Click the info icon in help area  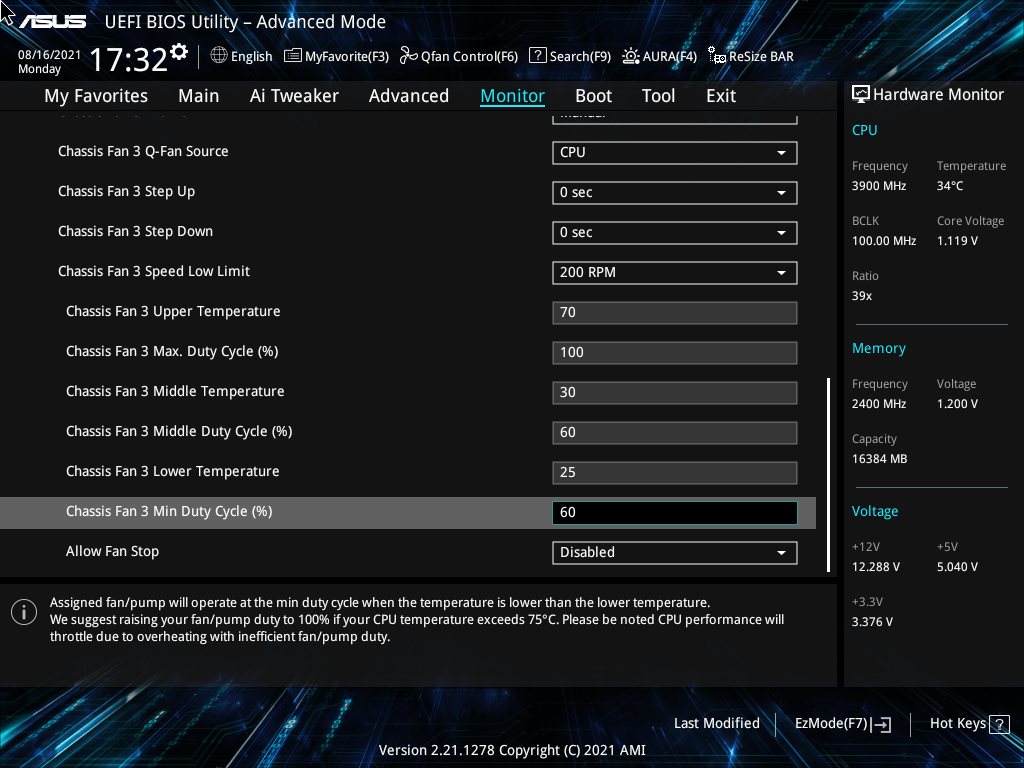(24, 612)
